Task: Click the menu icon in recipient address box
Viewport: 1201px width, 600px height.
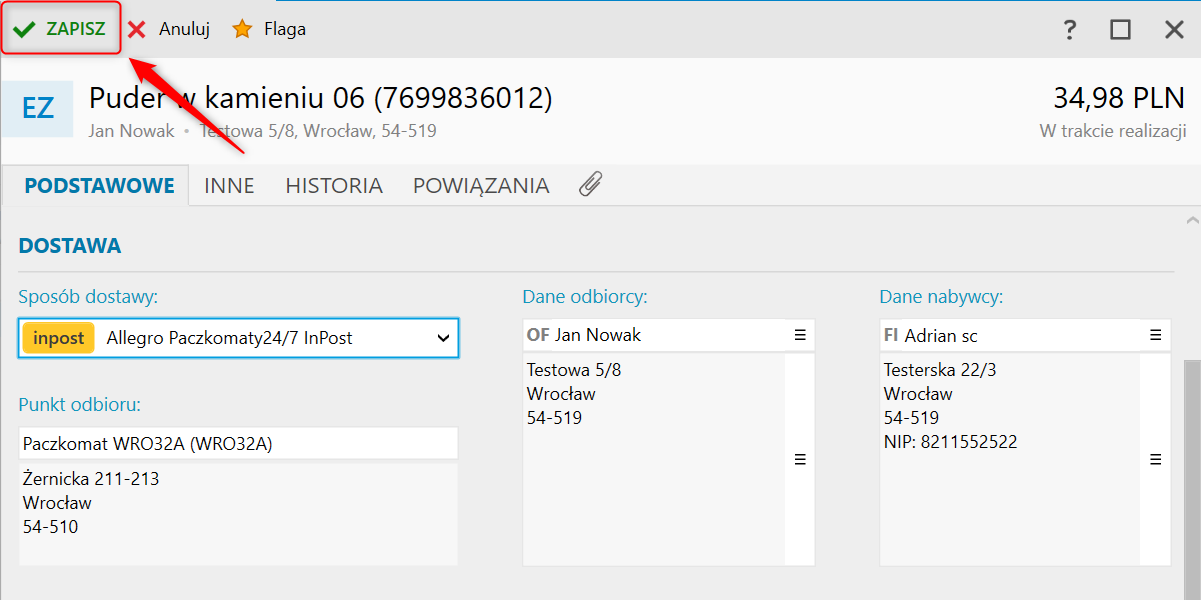Action: [x=800, y=460]
